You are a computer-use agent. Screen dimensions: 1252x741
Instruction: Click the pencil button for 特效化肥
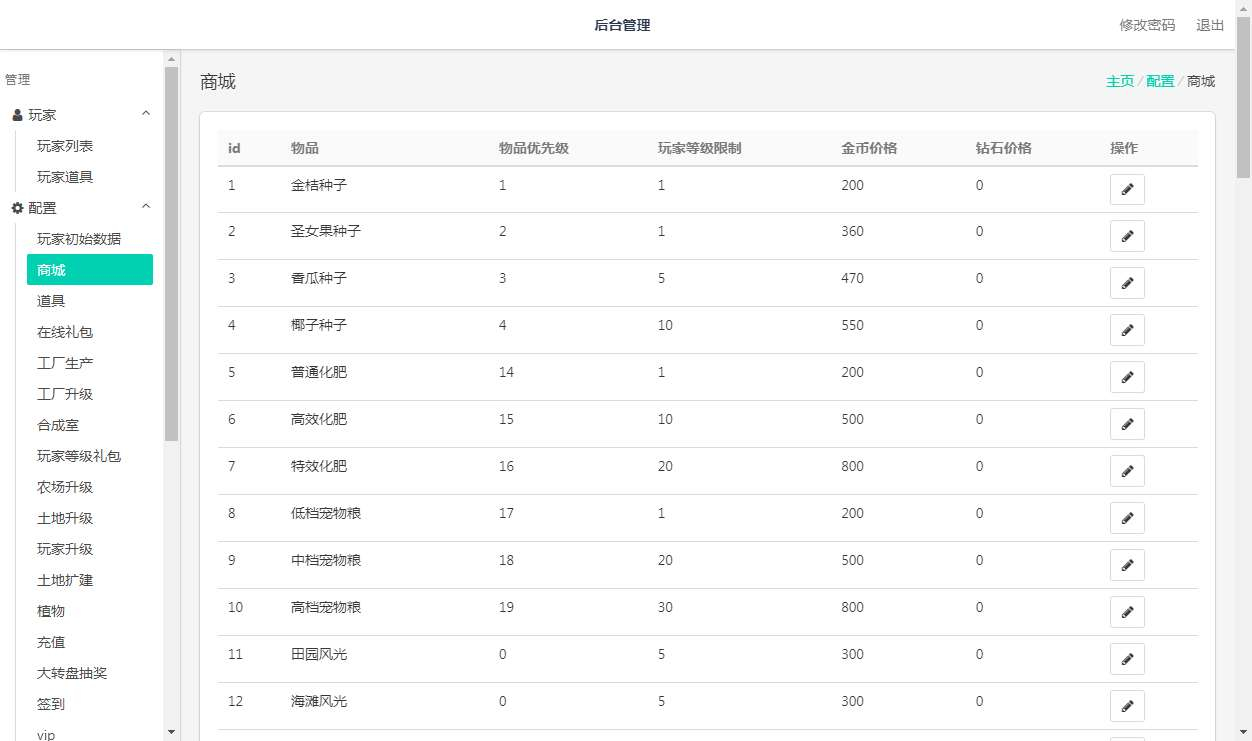[1127, 471]
